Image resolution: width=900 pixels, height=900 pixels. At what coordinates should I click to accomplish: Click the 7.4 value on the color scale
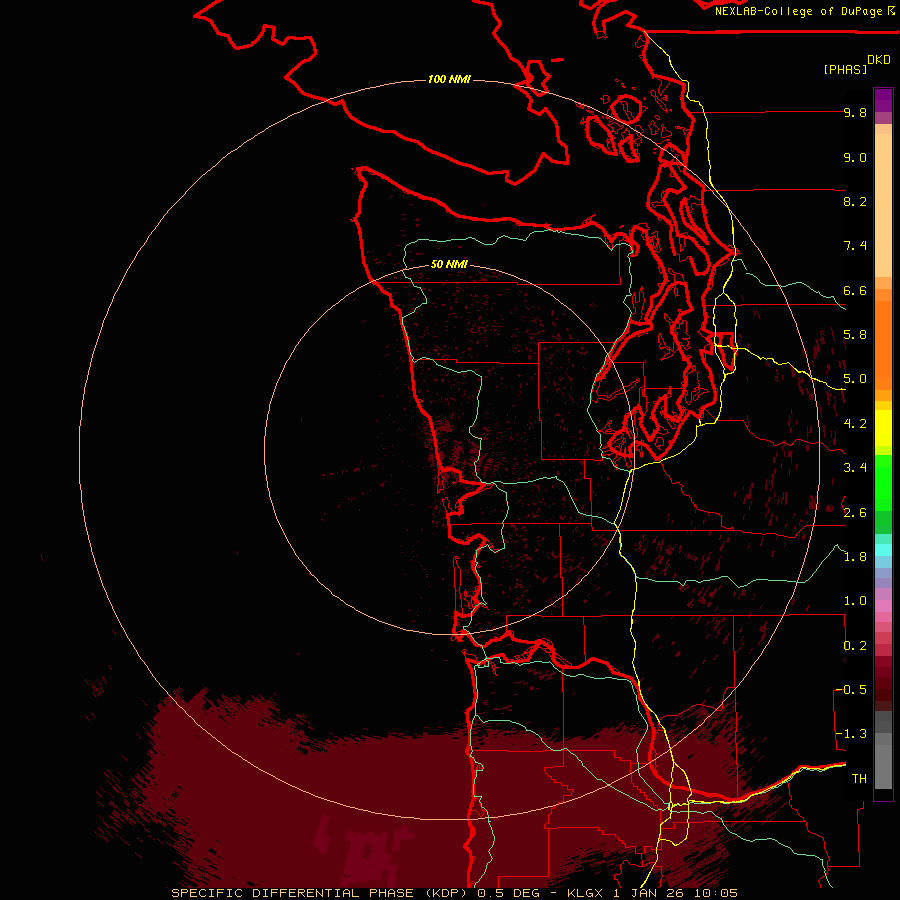(855, 246)
